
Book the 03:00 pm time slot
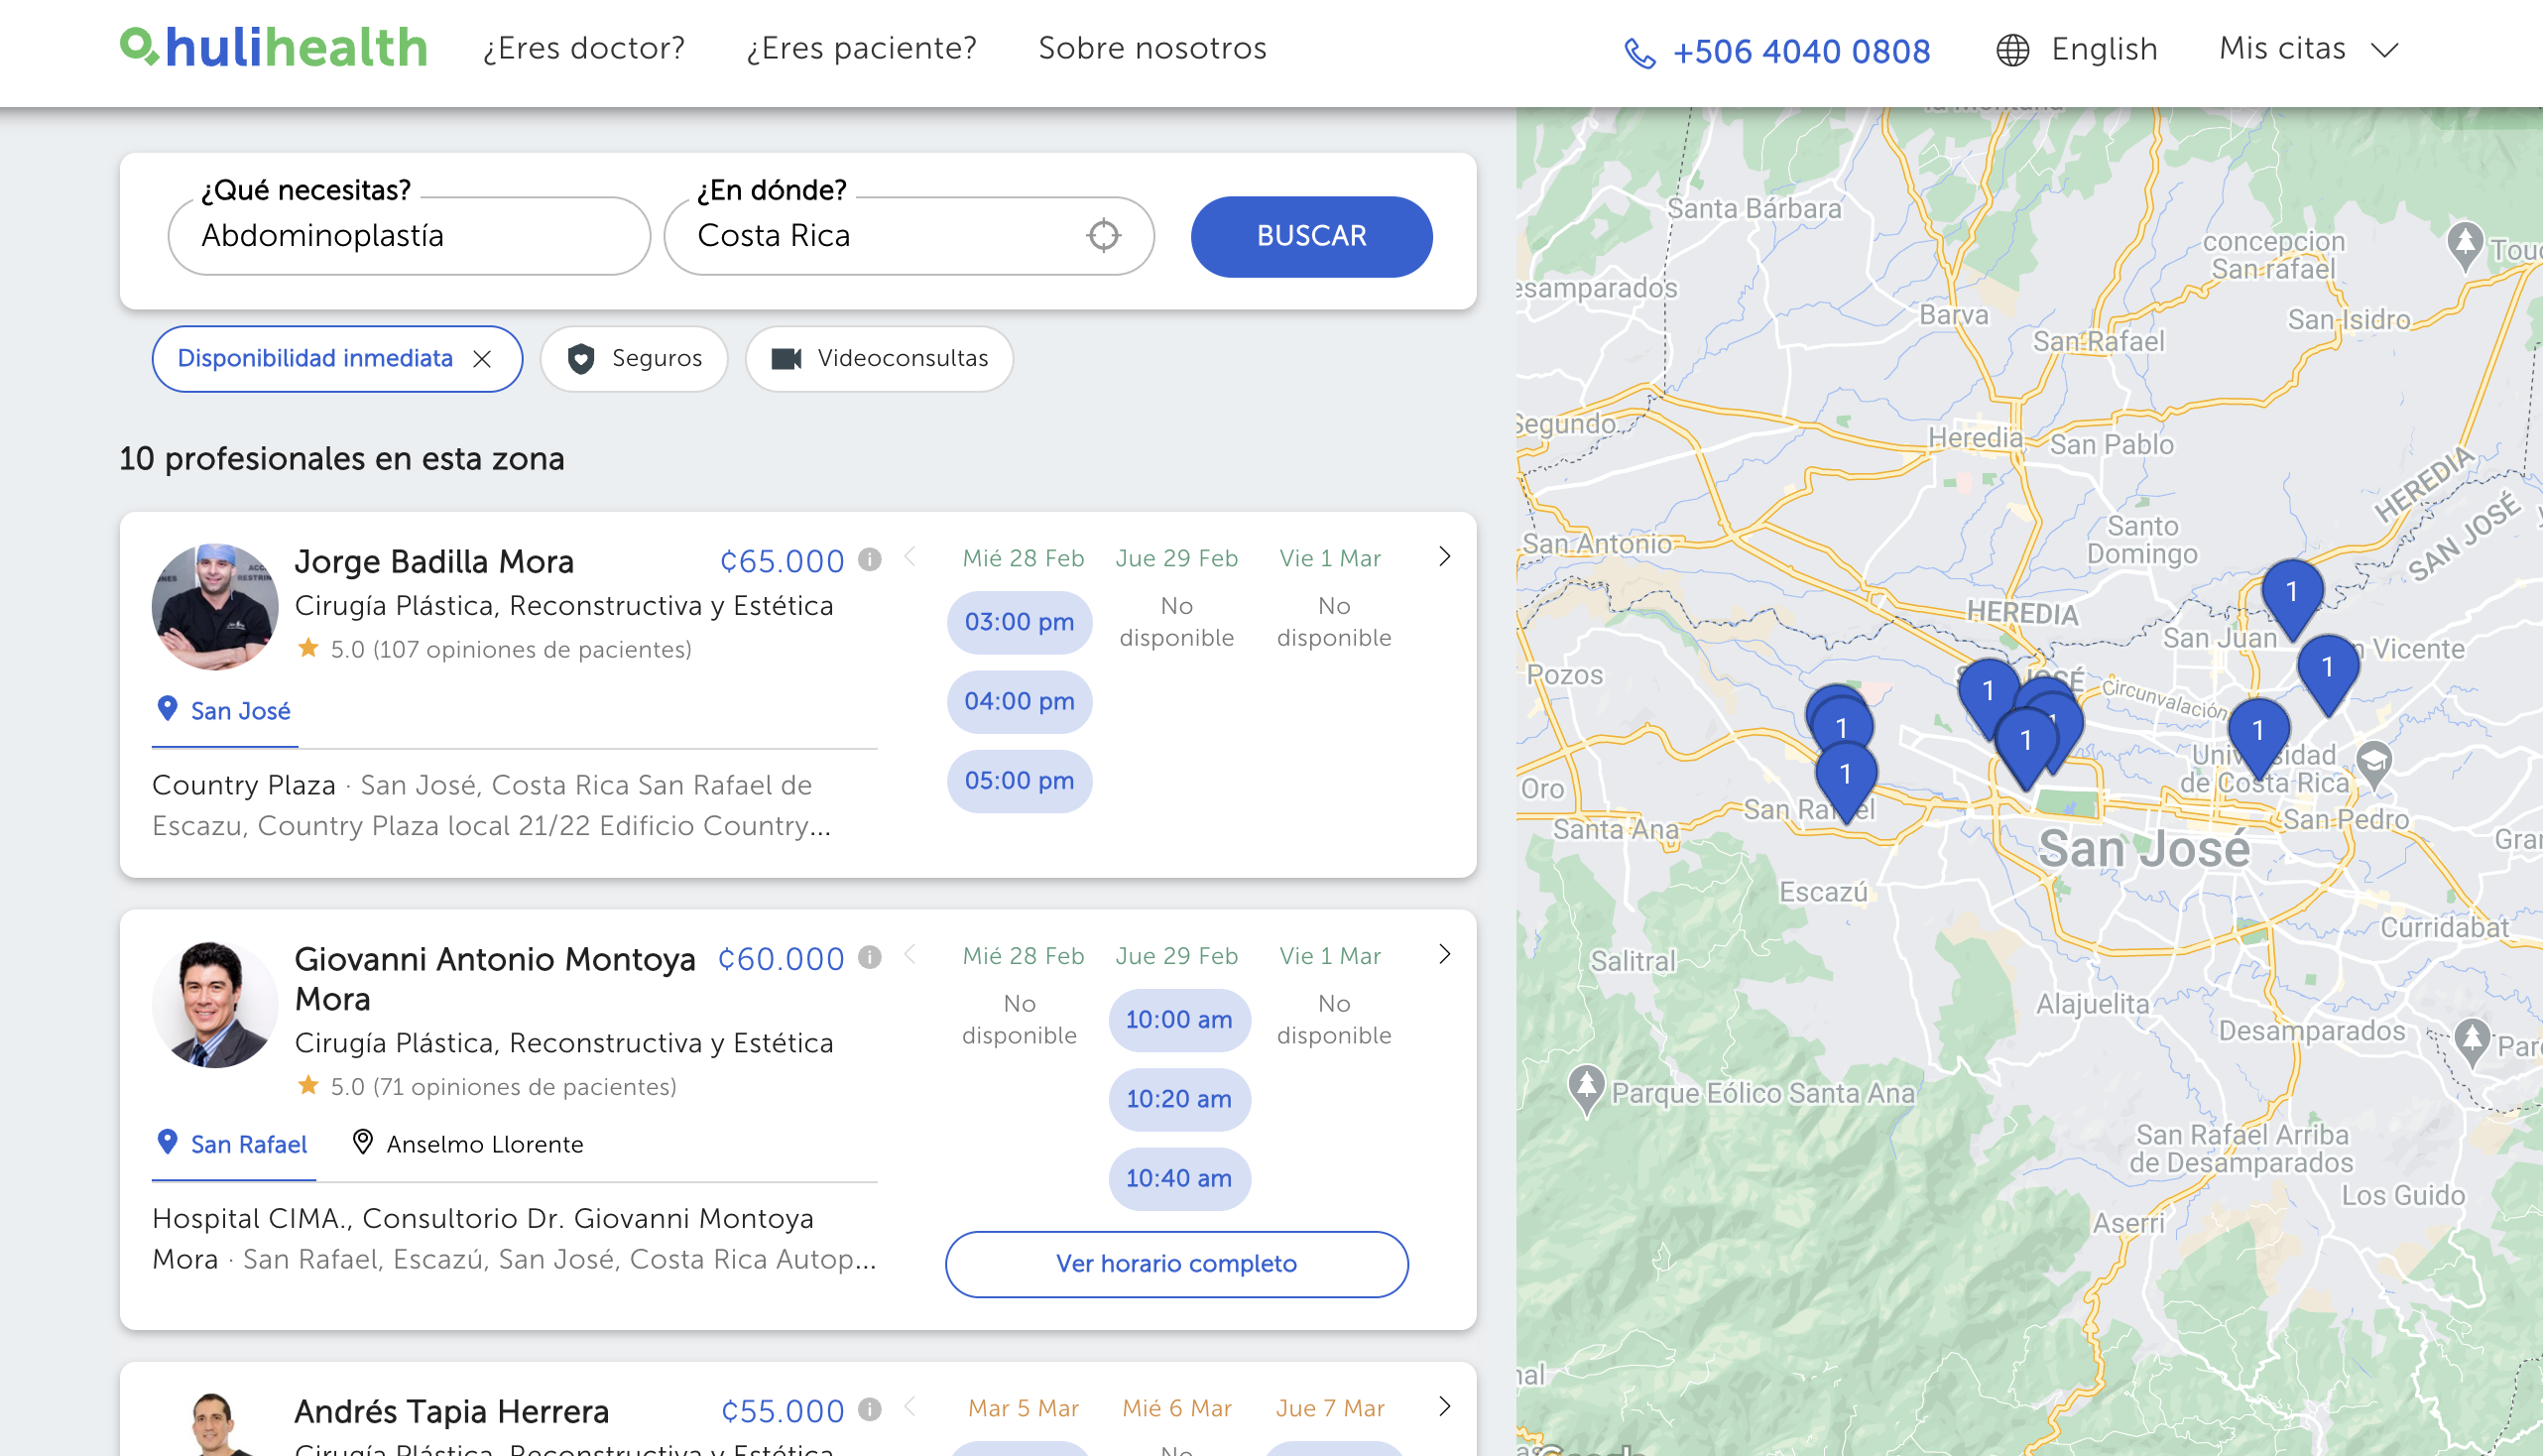click(1019, 622)
